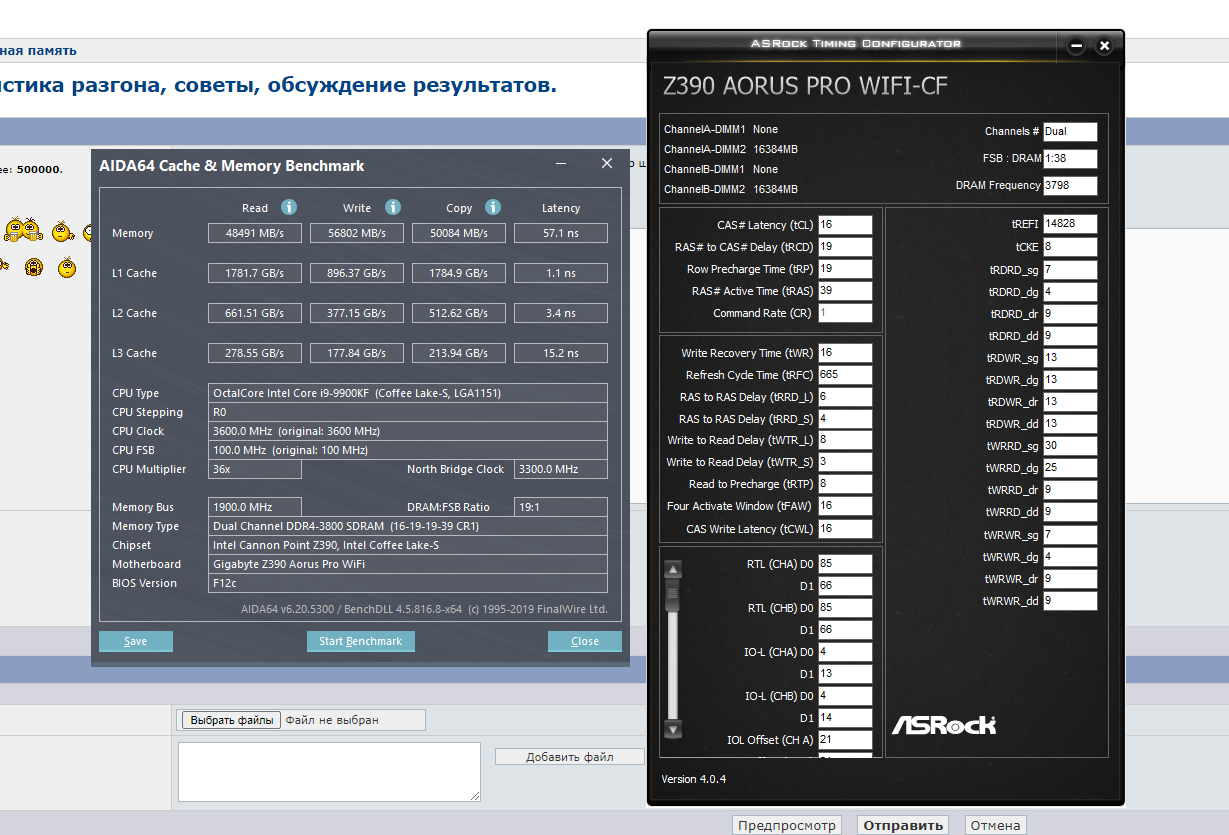Click the tRCD value field
This screenshot has width=1229, height=835.
845,247
